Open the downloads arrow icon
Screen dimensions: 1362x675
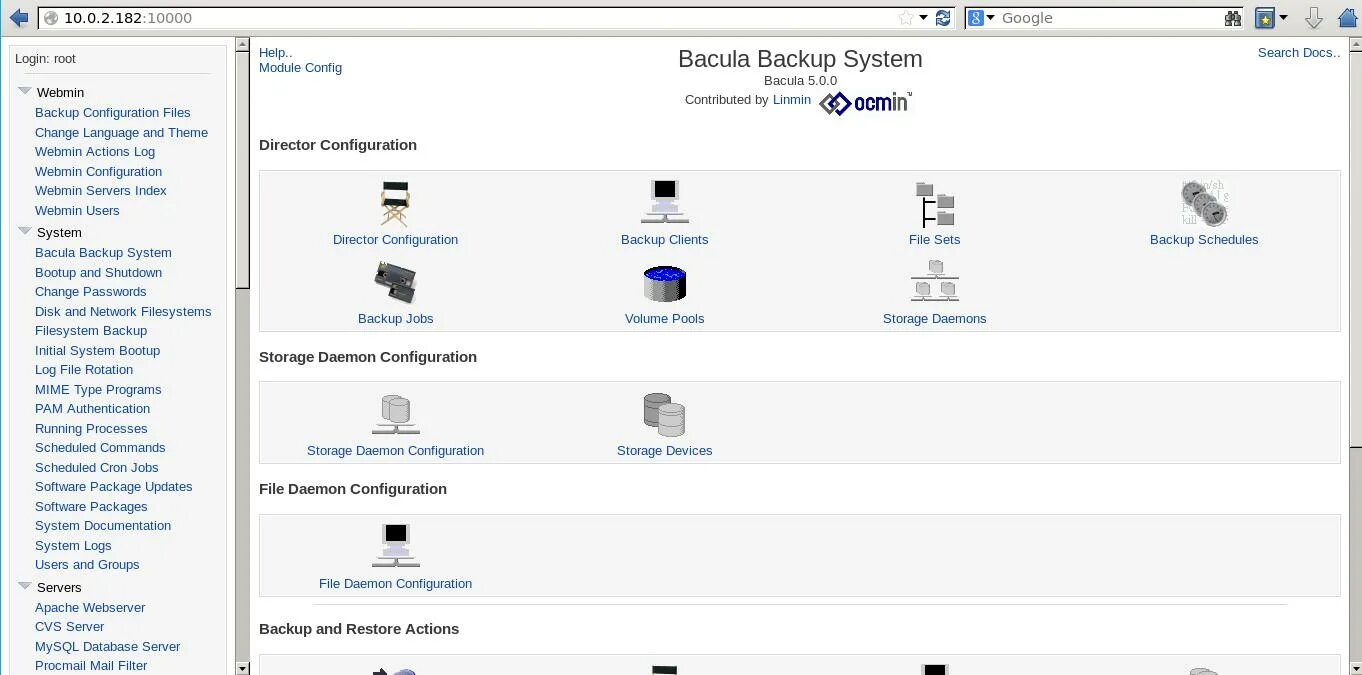(1315, 18)
